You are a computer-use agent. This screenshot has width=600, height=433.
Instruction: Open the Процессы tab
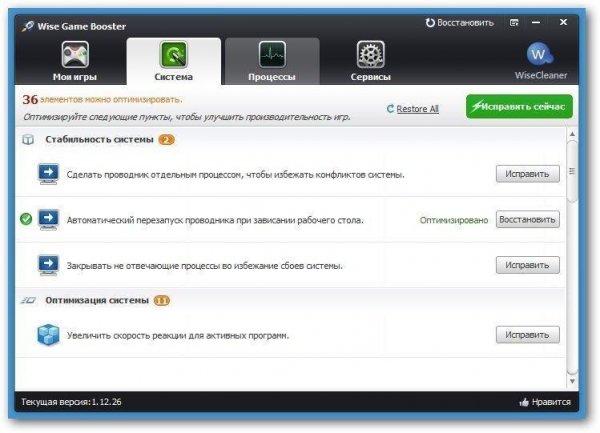tap(272, 62)
